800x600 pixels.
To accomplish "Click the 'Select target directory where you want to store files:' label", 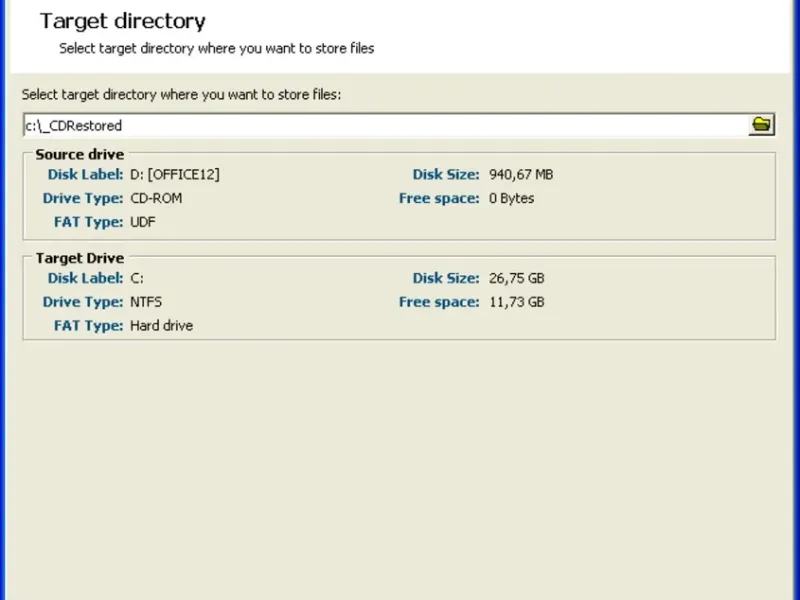I will pos(181,95).
